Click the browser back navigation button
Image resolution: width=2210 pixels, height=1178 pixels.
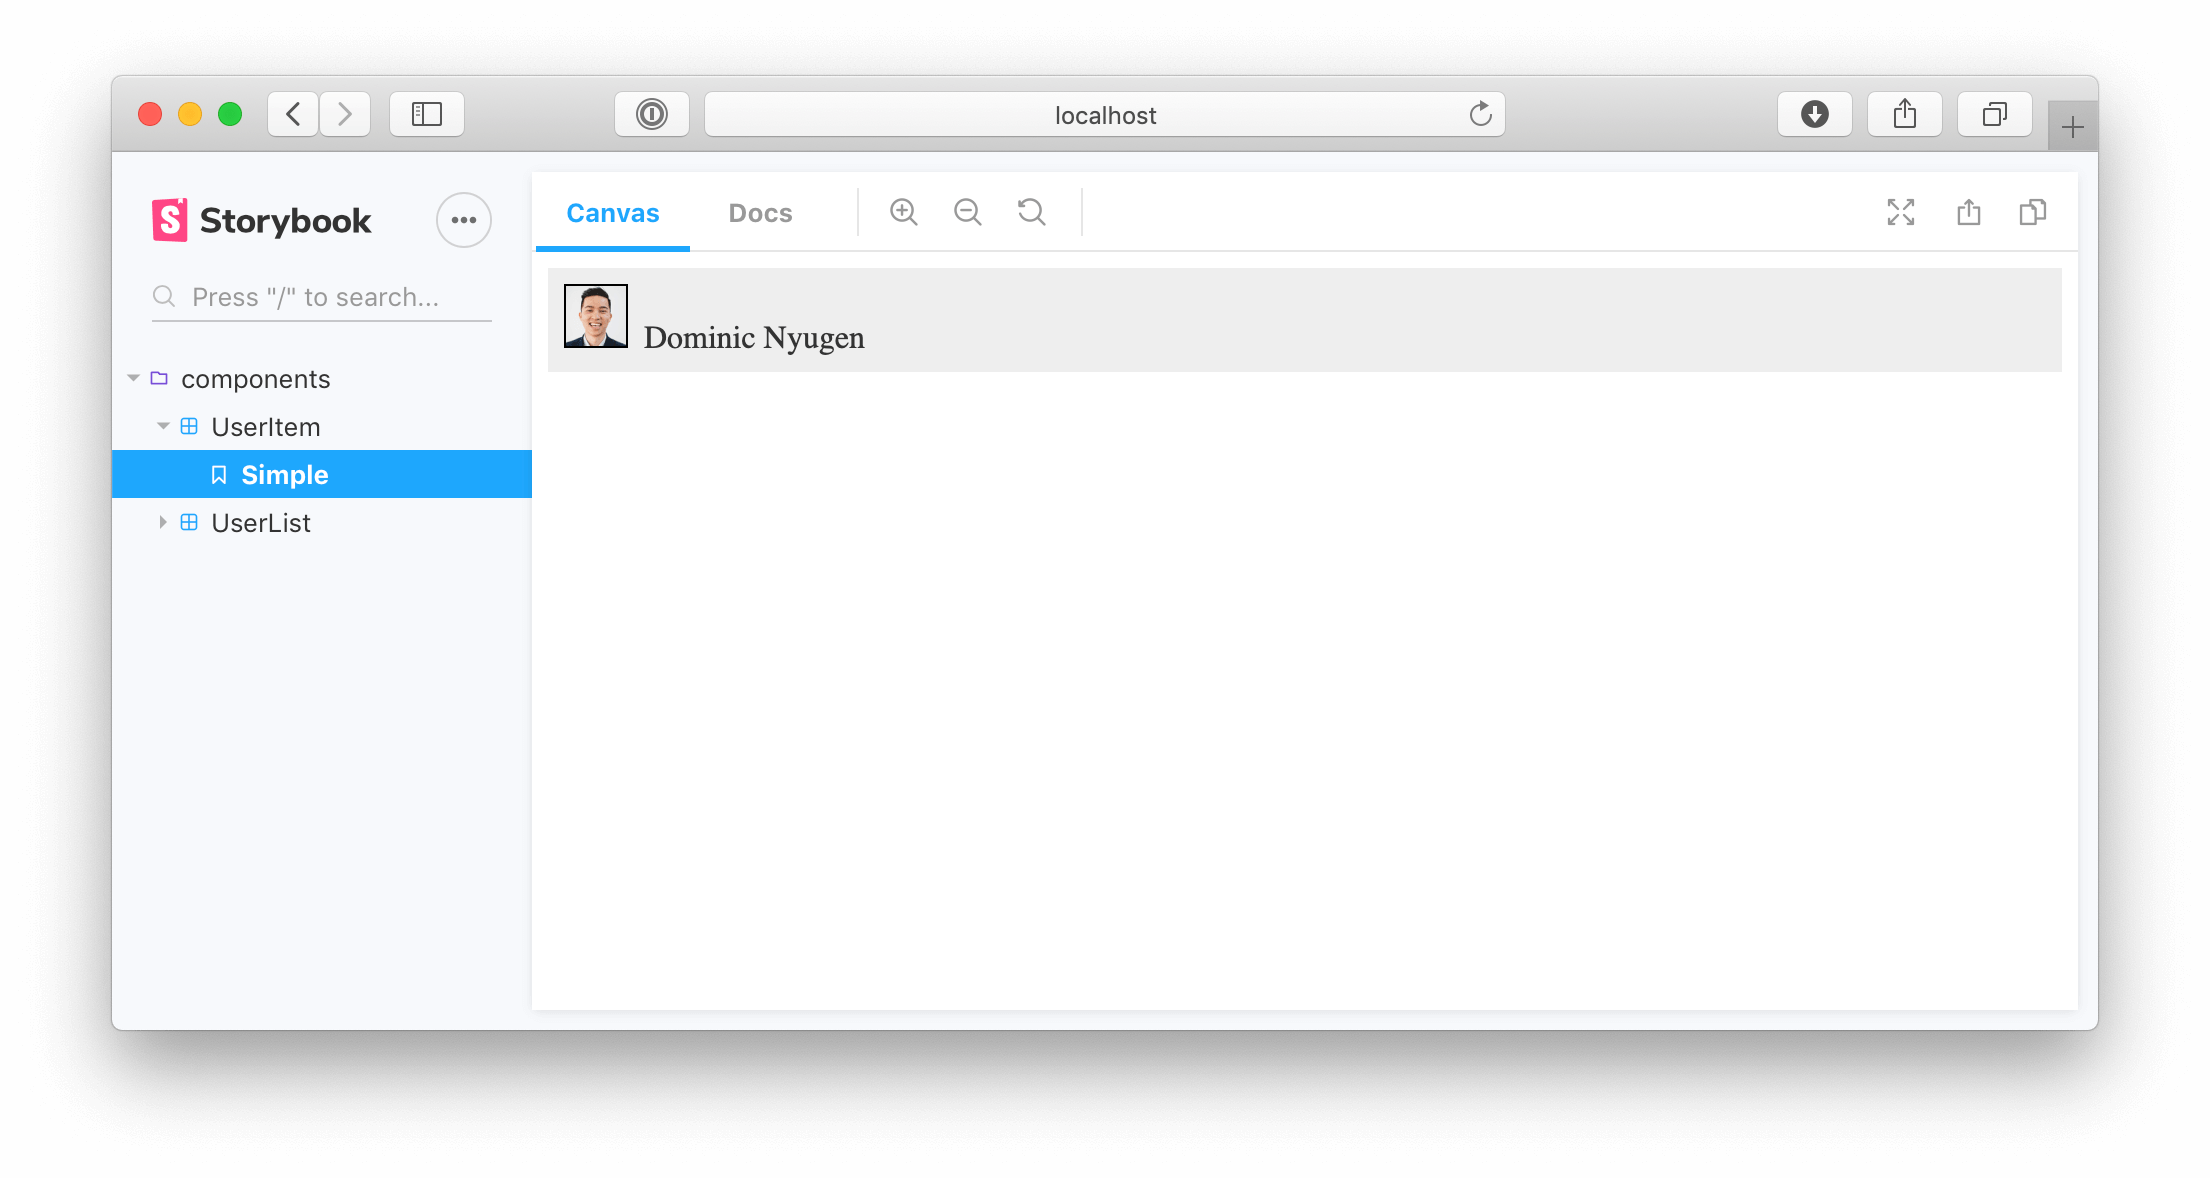tap(292, 113)
